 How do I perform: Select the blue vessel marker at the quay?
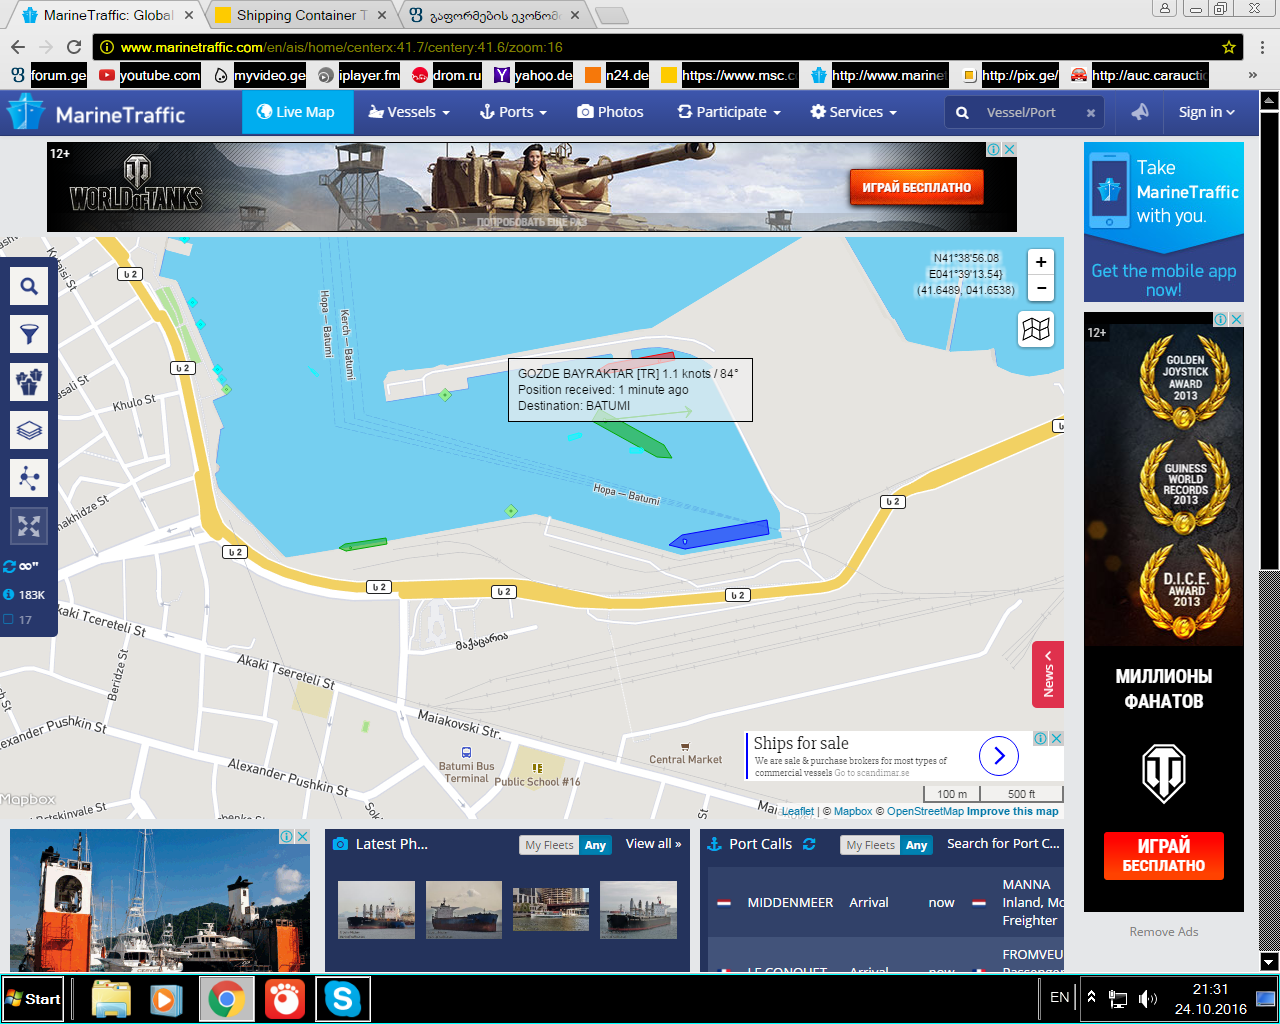click(x=720, y=535)
